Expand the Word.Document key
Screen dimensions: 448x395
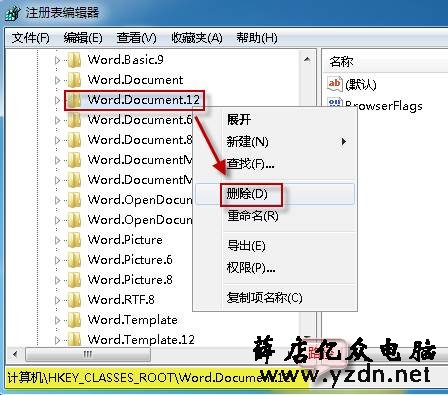pyautogui.click(x=57, y=80)
